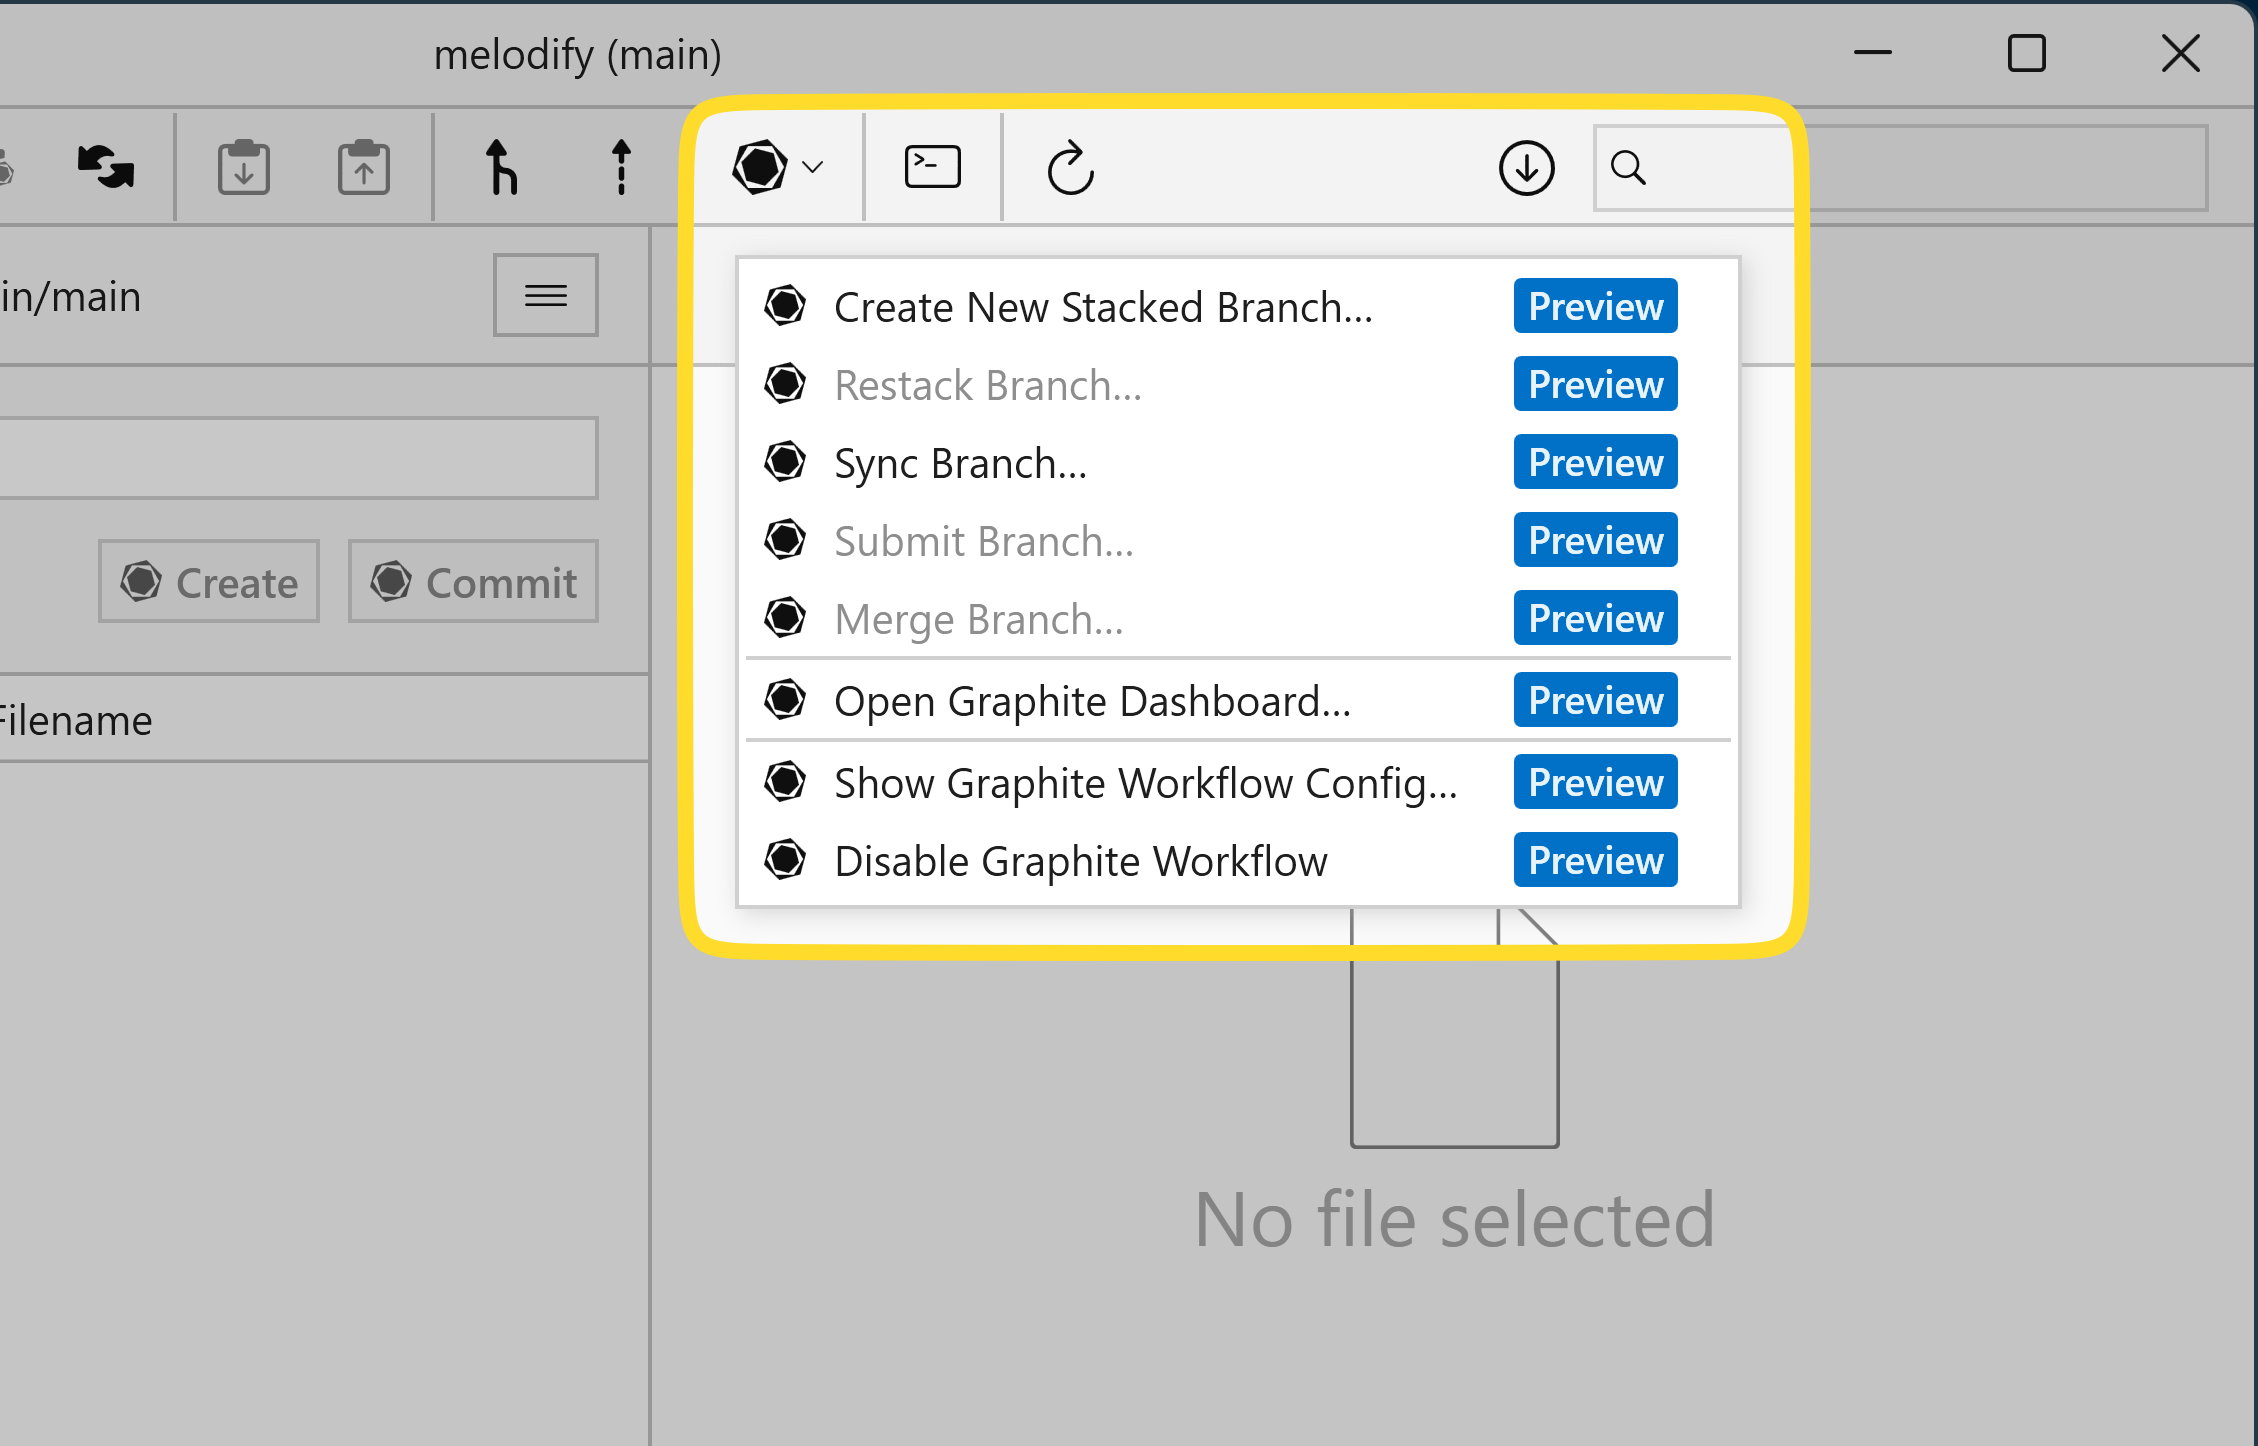The image size is (2258, 1446).
Task: Select the push changes clipboard icon
Action: pyautogui.click(x=363, y=166)
